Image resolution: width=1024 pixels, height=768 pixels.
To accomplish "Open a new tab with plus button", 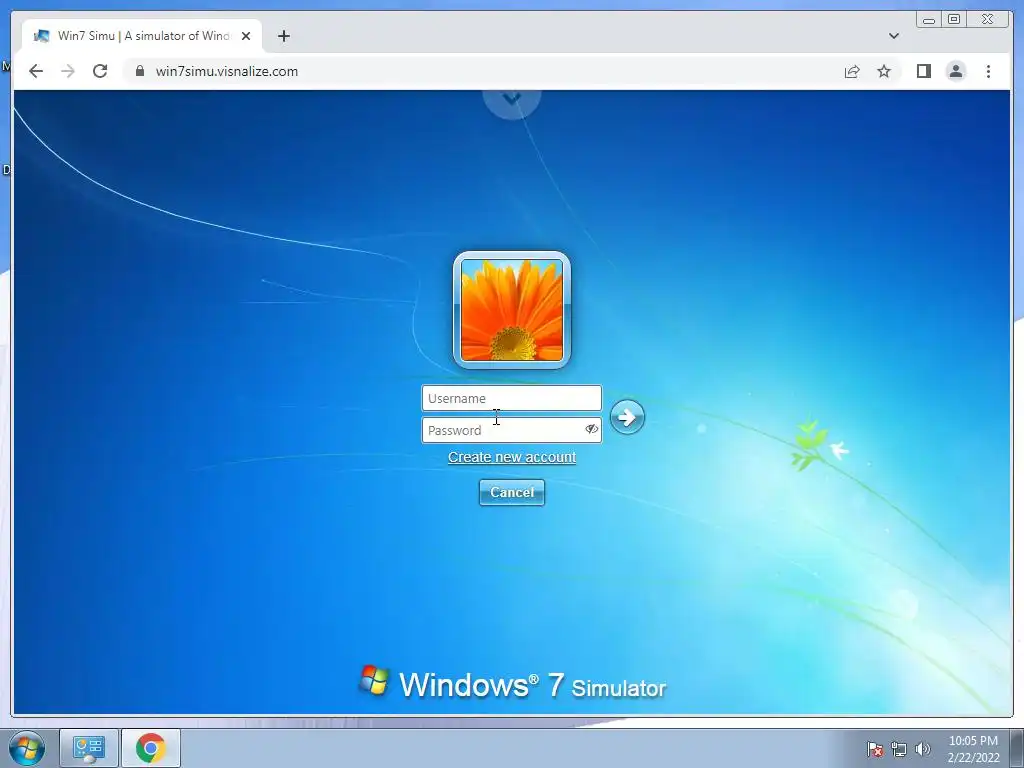I will click(283, 36).
